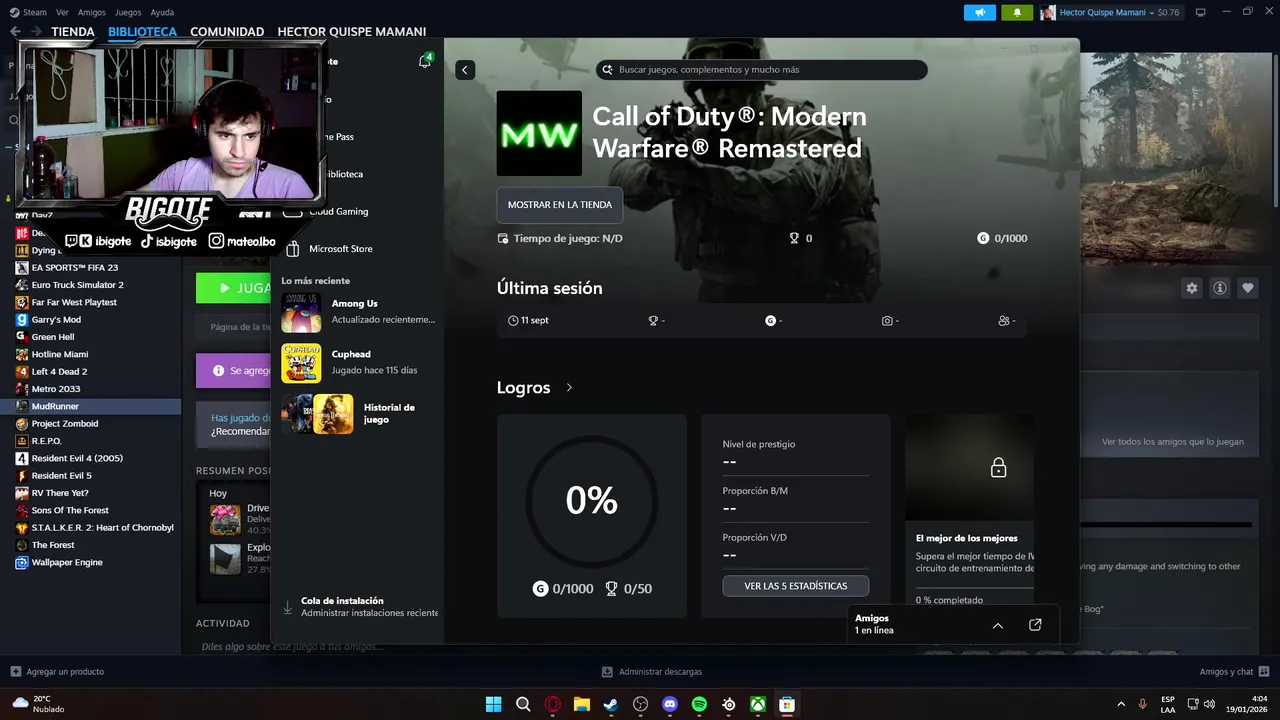Open Cola de instalación
Screen dimensions: 1280x720
coord(359,607)
